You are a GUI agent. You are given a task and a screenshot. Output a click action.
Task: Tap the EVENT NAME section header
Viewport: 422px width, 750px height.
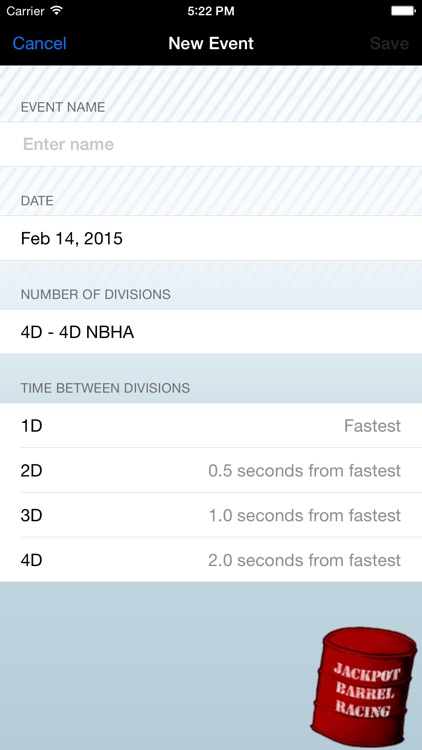63,107
